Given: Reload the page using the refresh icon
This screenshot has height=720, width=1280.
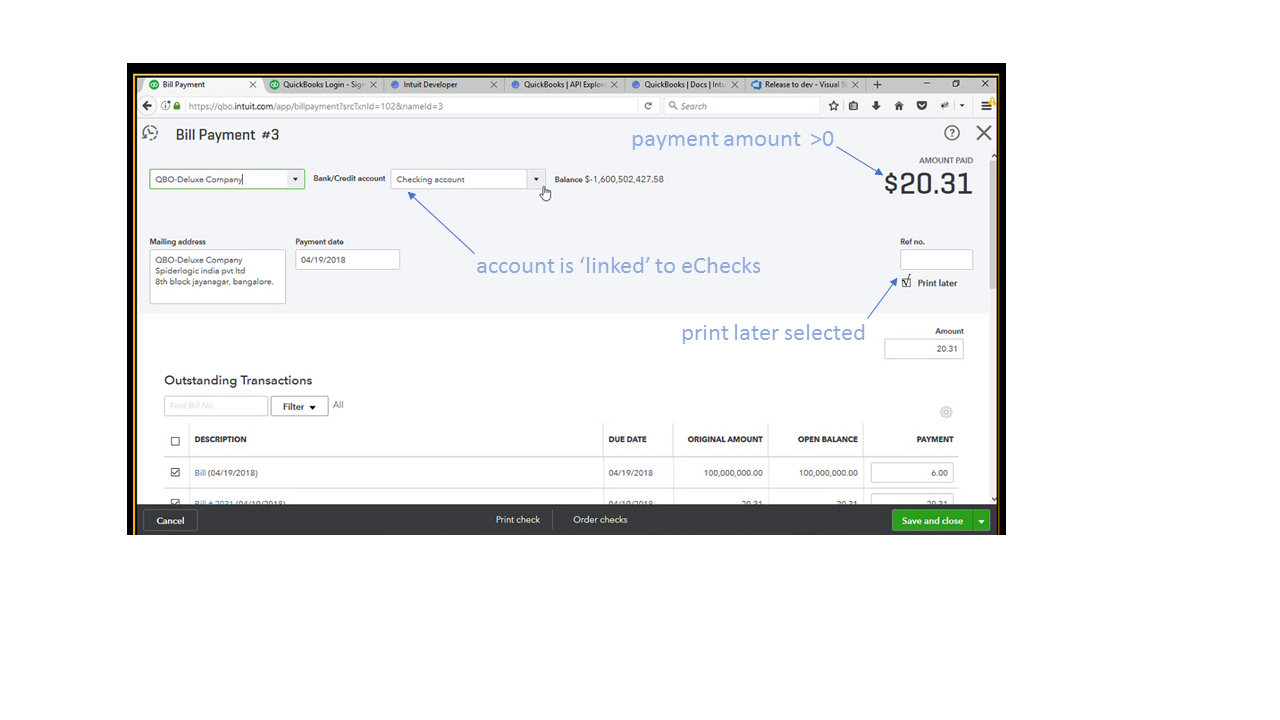Looking at the screenshot, I should tap(648, 105).
